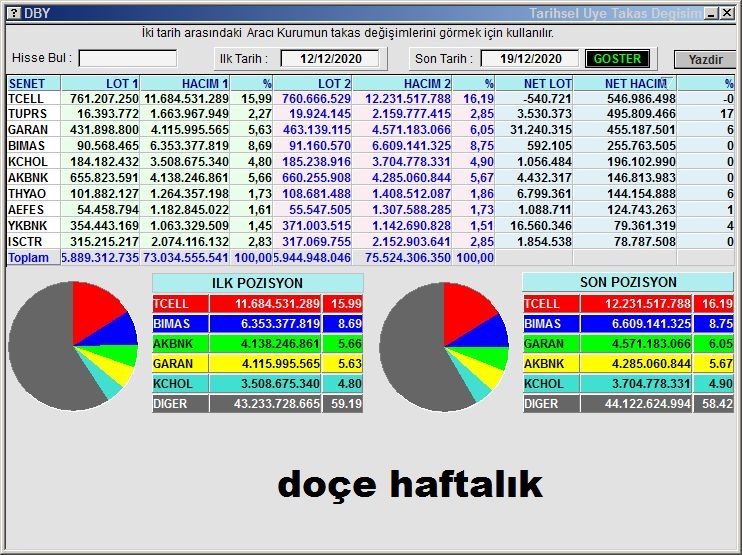
Task: Click cyan KCHOL swatch in ILK POZISYON
Action: [x=180, y=383]
